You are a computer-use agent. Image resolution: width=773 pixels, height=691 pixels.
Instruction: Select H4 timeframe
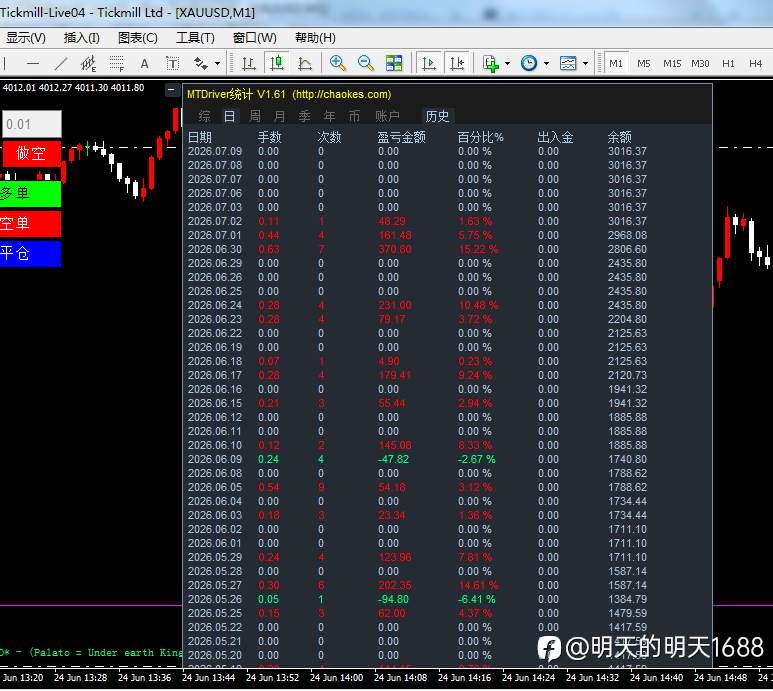pyautogui.click(x=756, y=64)
